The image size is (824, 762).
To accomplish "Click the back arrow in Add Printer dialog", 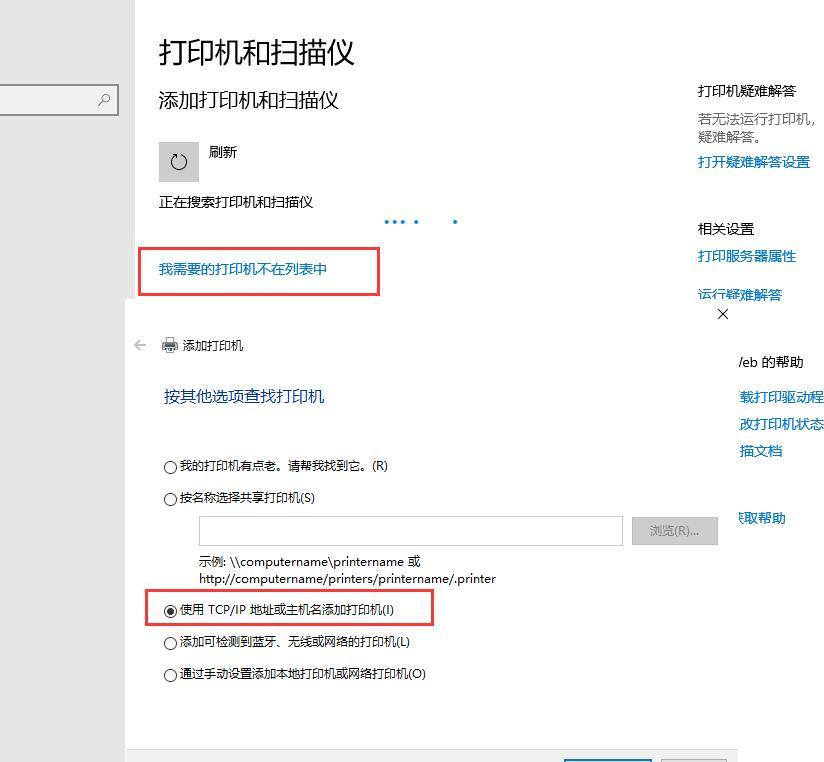I will 139,345.
